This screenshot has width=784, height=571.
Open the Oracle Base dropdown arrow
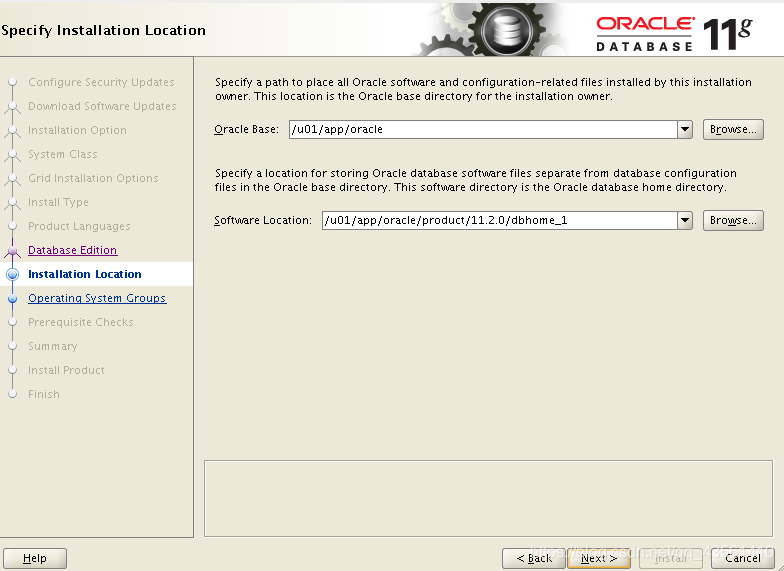[x=685, y=130]
